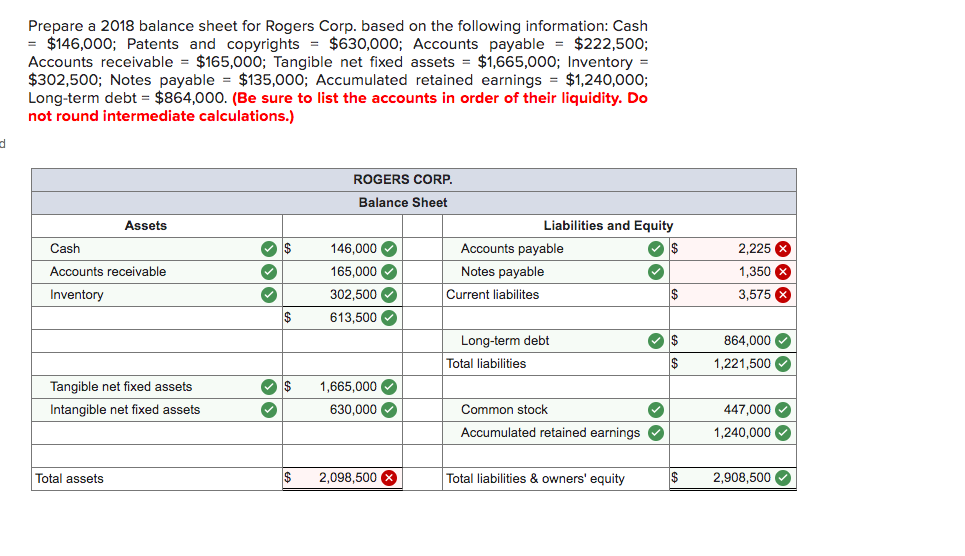Click the green check beside Accounts payable label
The image size is (965, 556).
(x=656, y=249)
